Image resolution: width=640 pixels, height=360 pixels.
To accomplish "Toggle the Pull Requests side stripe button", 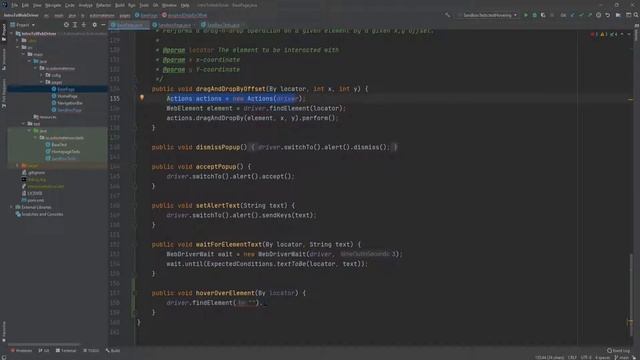I will tap(4, 93).
